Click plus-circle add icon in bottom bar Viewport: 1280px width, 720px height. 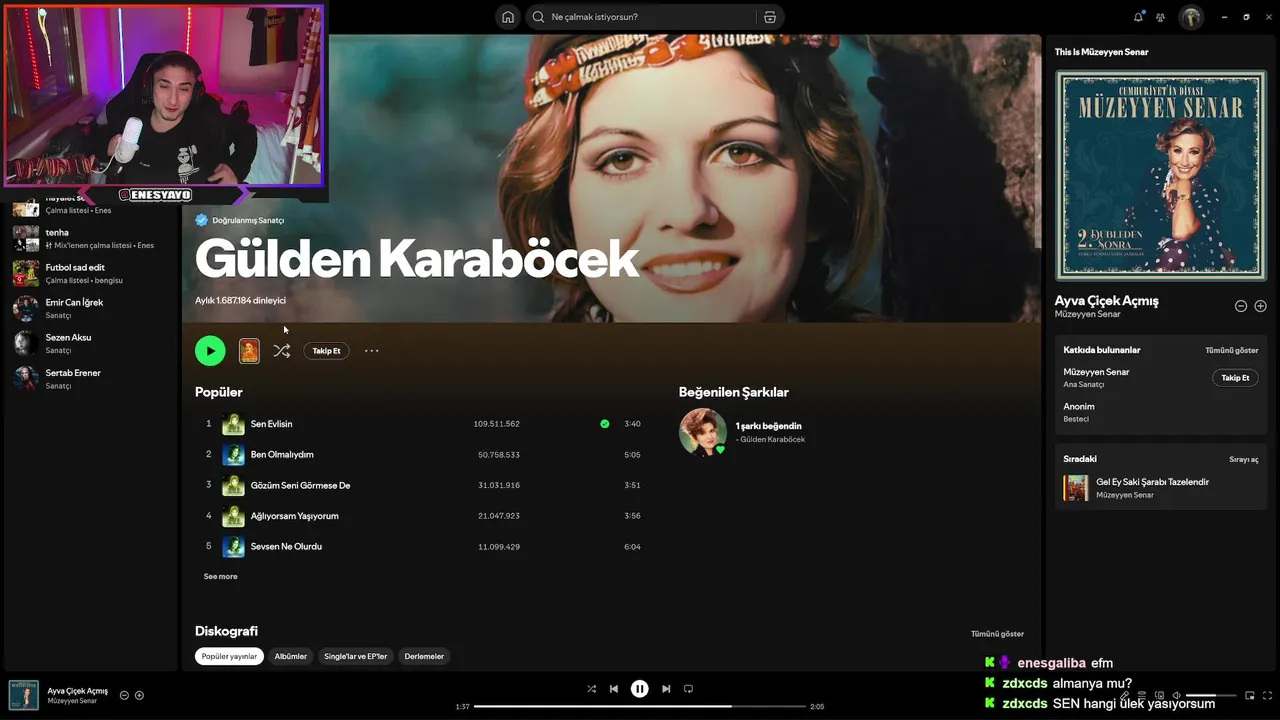(x=140, y=695)
